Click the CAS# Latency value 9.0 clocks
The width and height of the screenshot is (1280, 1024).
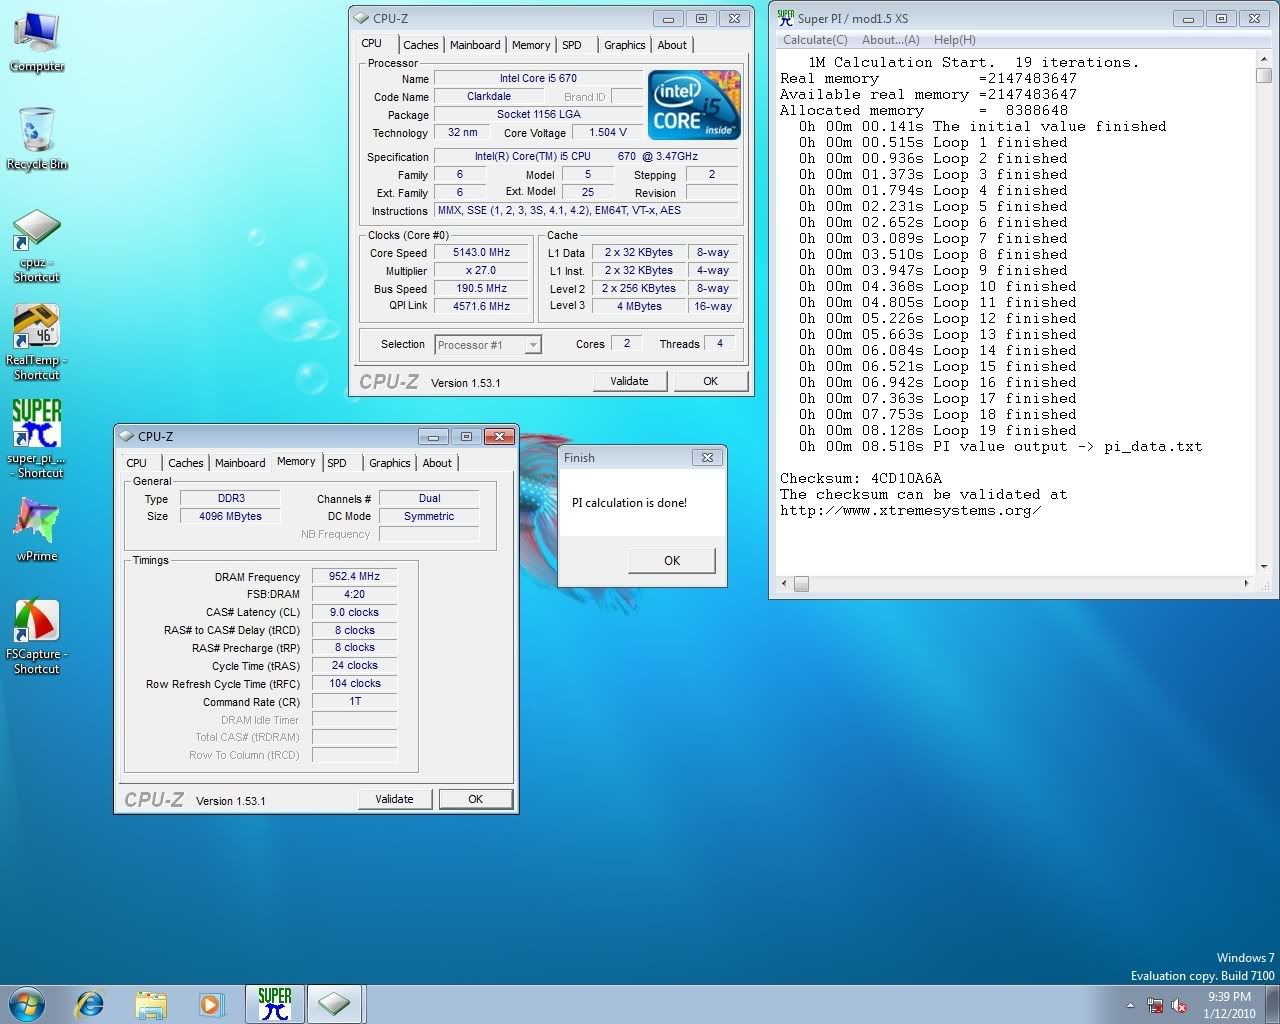click(354, 612)
